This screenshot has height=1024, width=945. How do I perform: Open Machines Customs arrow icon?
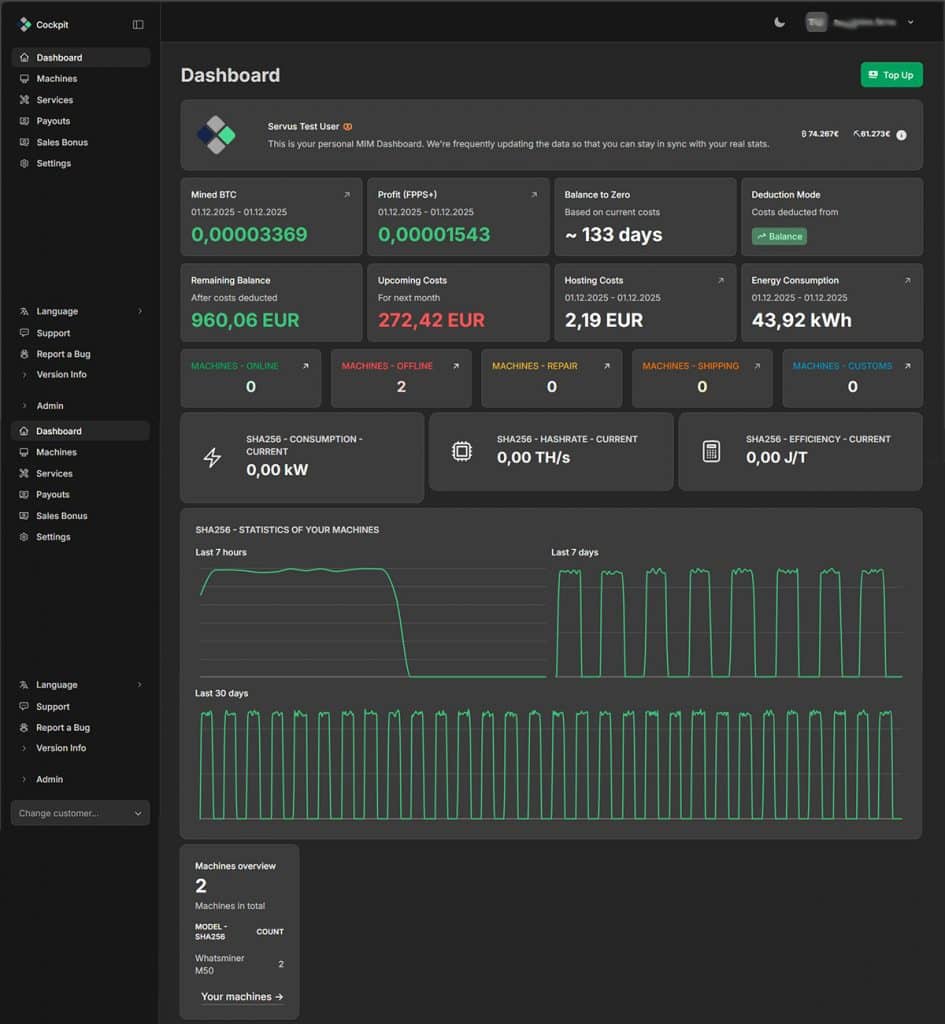click(x=907, y=366)
